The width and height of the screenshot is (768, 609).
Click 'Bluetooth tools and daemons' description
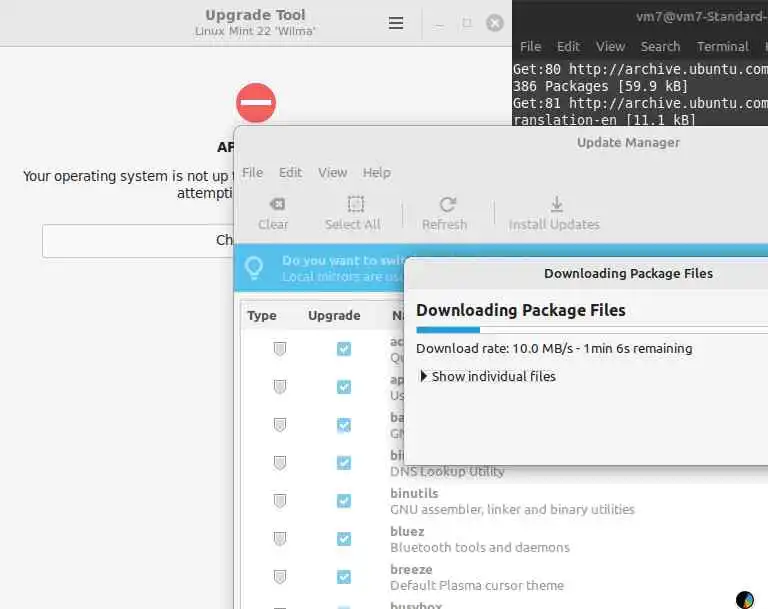click(480, 547)
